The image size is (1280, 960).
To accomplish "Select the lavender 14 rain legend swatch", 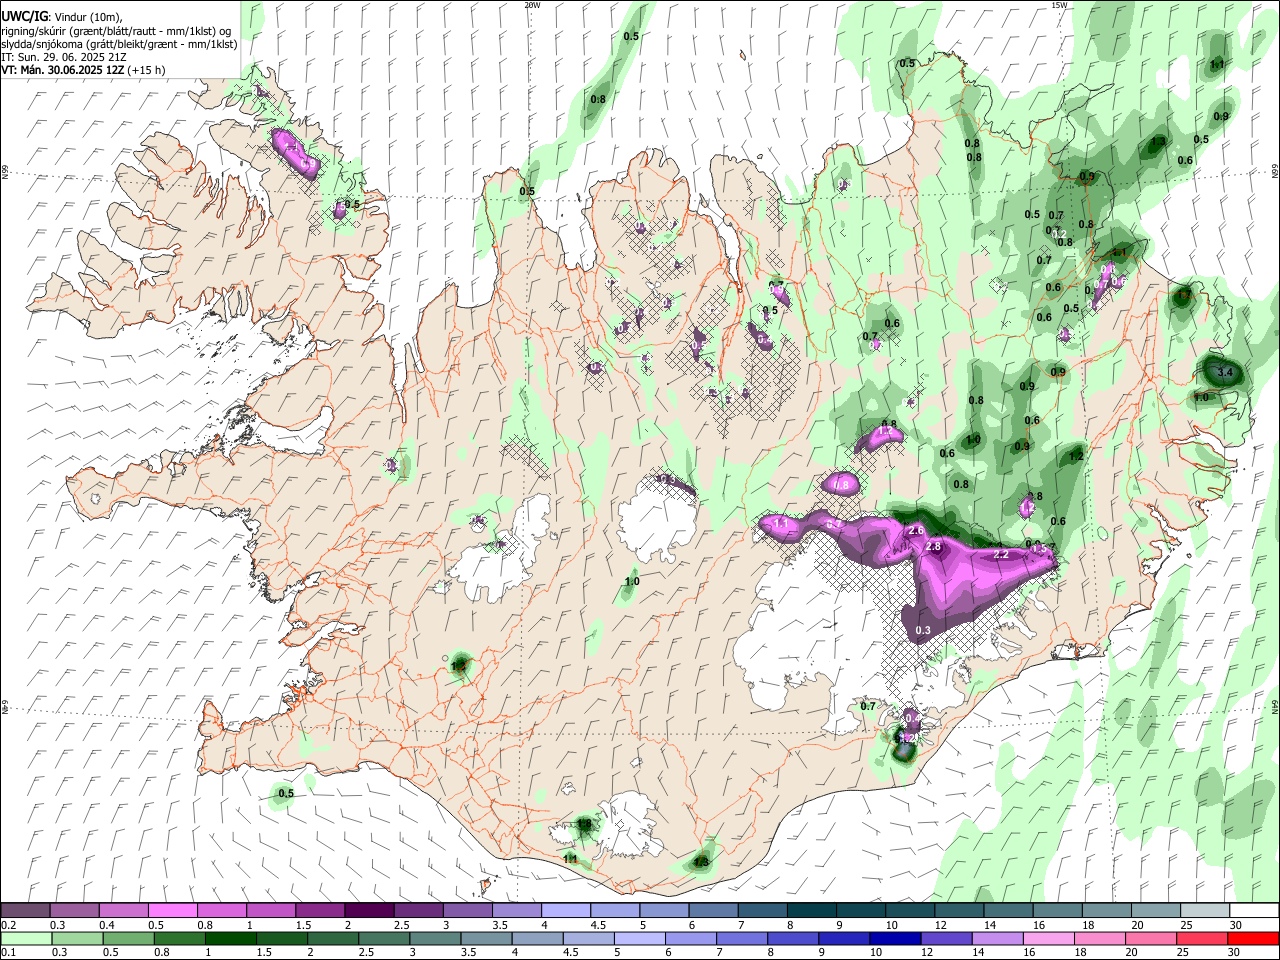I will (x=996, y=939).
